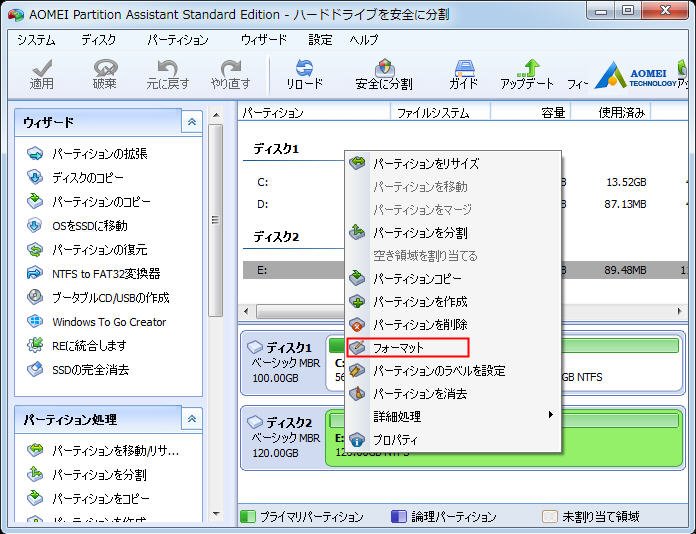Click the 87.13MB used value
Image resolution: width=696 pixels, height=534 pixels.
click(625, 204)
